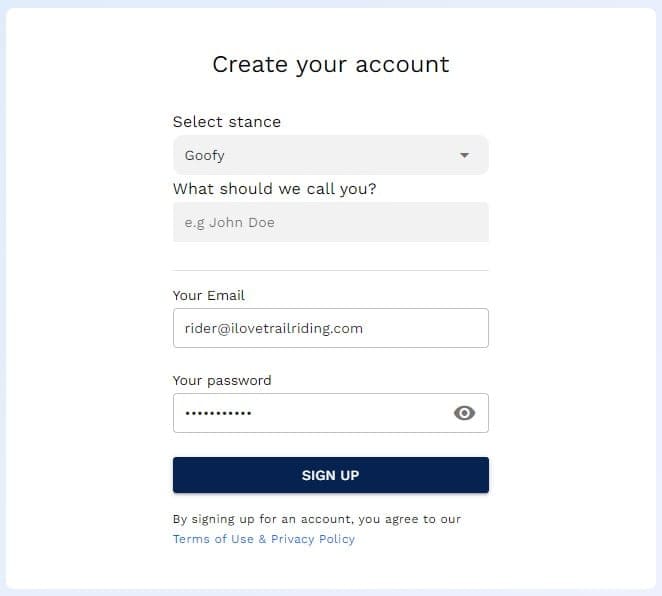
Task: Select the 'Goofy' value text in stance field
Action: click(204, 156)
